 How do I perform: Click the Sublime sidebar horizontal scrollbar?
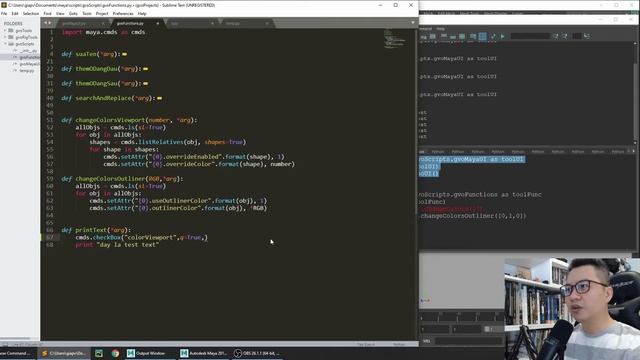(x=15, y=338)
